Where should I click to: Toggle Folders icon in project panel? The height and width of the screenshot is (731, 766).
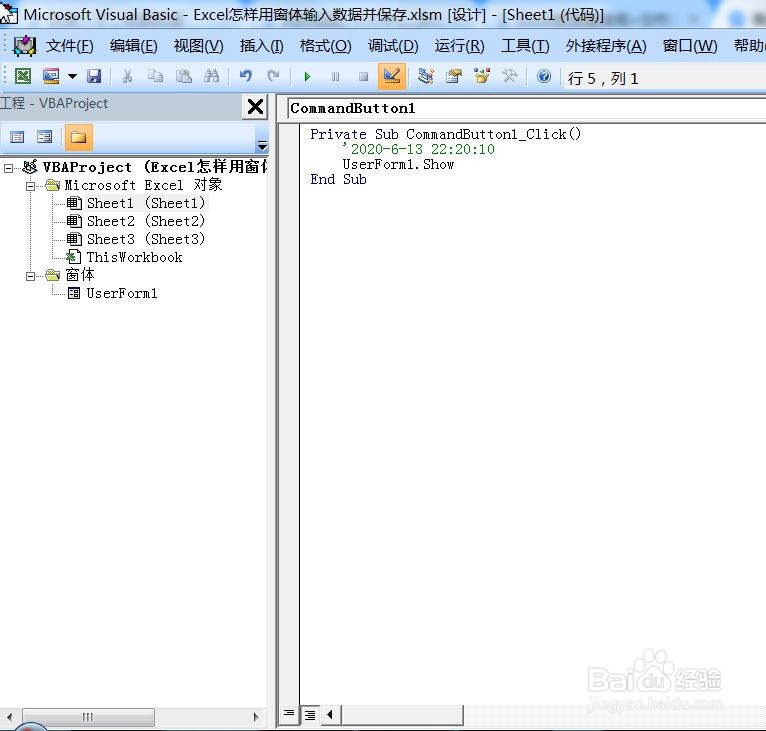point(79,137)
